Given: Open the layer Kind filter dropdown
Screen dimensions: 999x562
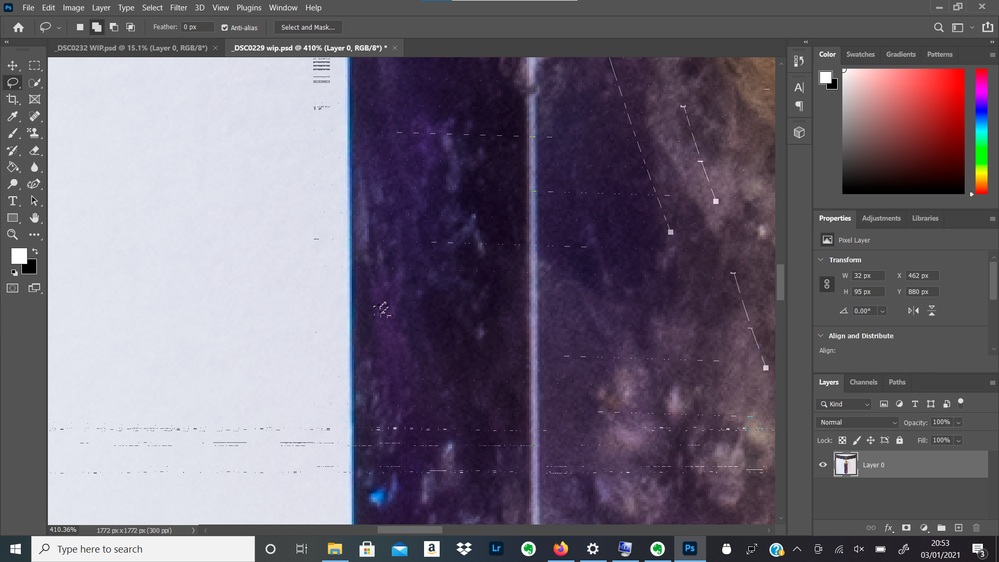Looking at the screenshot, I should click(844, 404).
